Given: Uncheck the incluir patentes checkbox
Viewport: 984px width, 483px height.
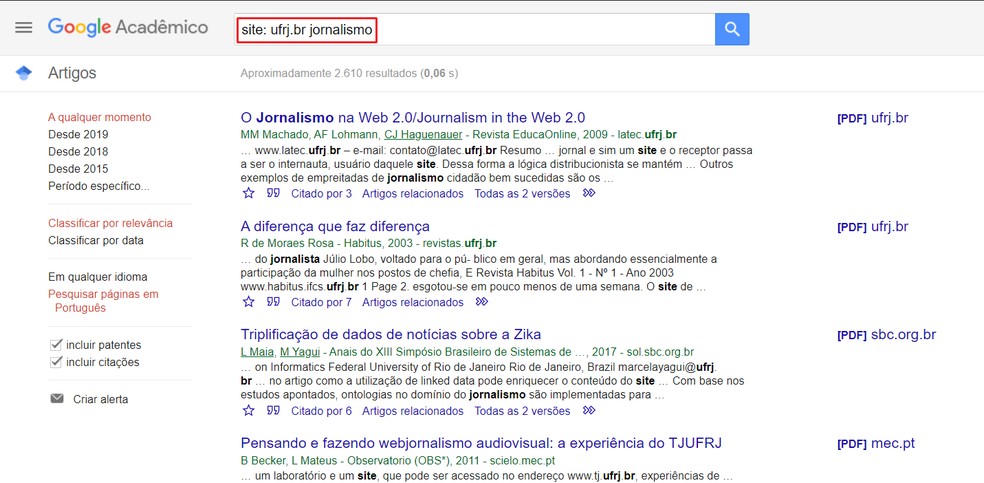Looking at the screenshot, I should (56, 345).
